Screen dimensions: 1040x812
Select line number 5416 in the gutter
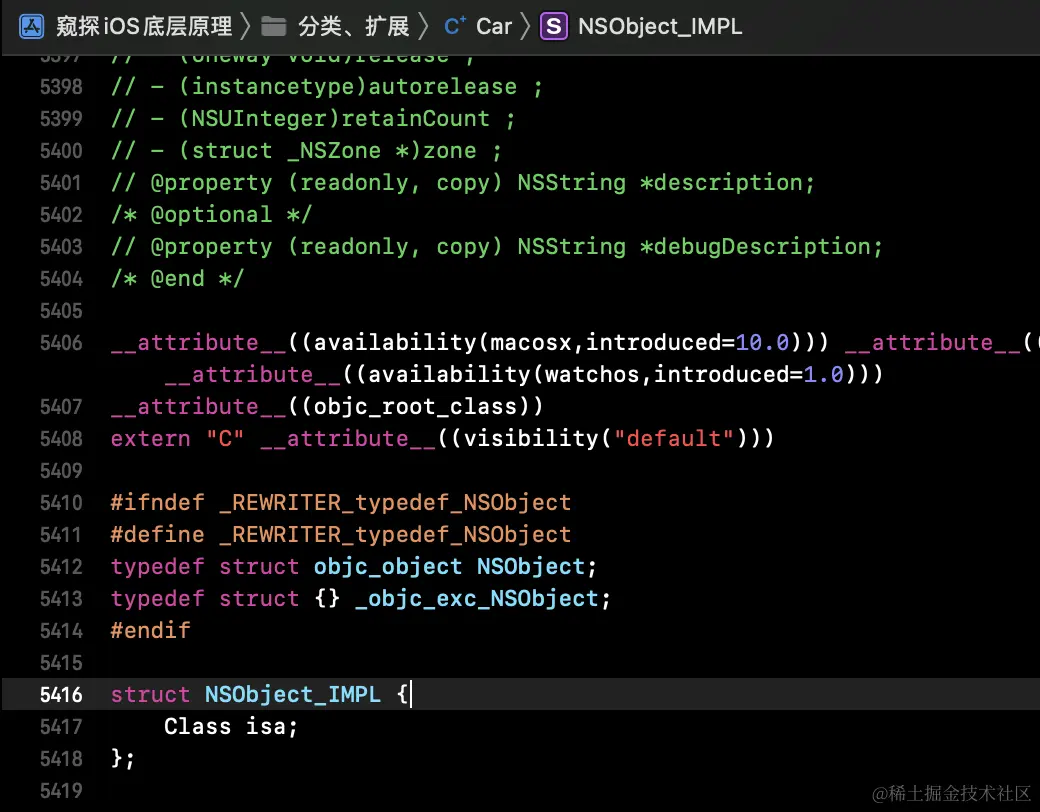tap(61, 695)
